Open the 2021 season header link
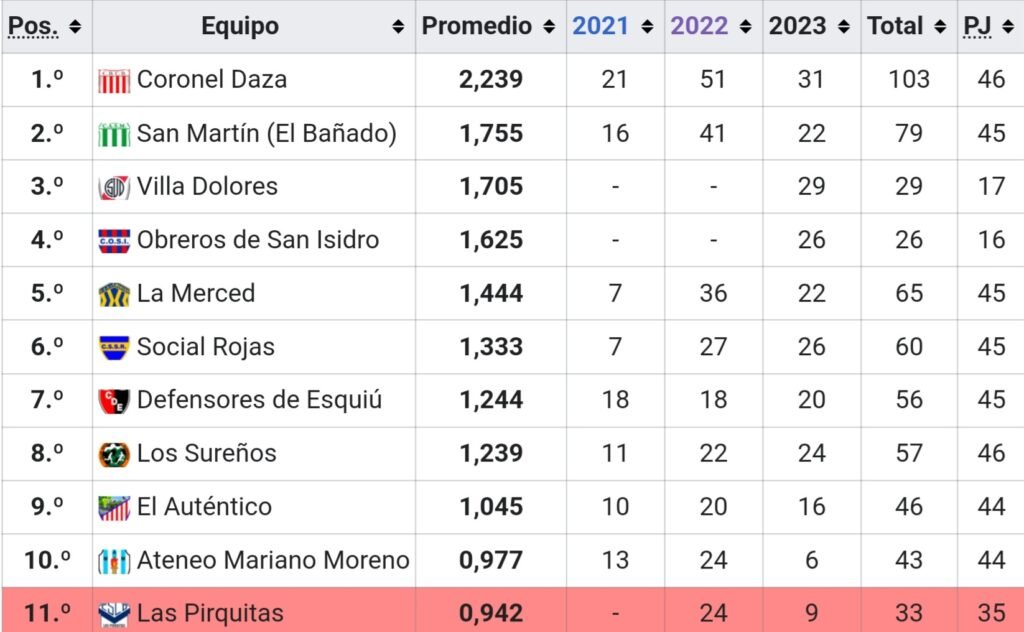The image size is (1024, 632). coord(600,26)
